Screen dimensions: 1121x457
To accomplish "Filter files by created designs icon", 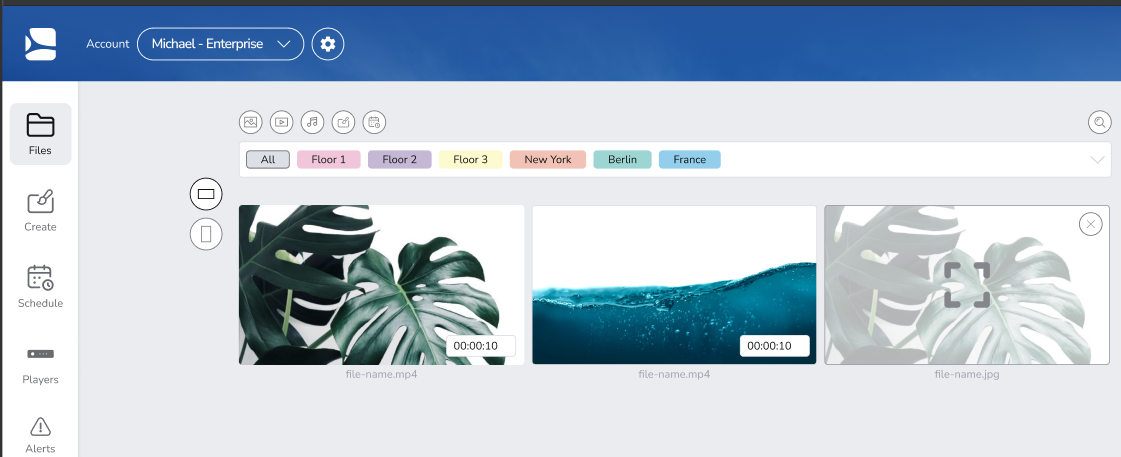I will pyautogui.click(x=343, y=122).
